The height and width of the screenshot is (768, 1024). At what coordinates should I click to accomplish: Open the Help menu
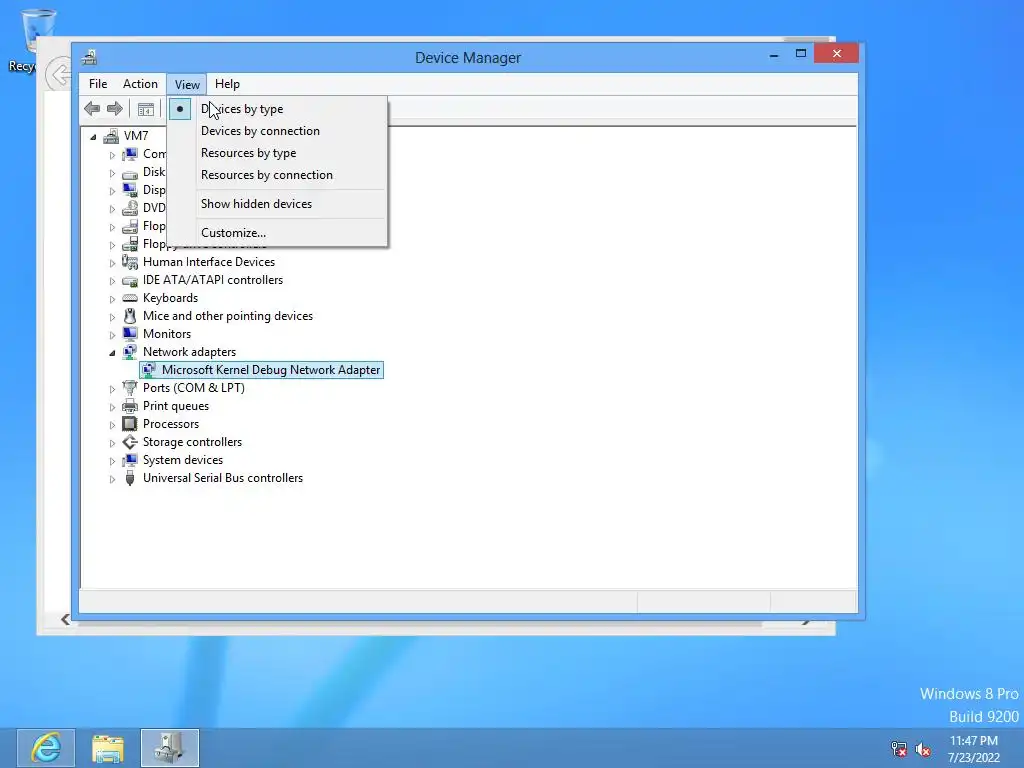click(227, 84)
